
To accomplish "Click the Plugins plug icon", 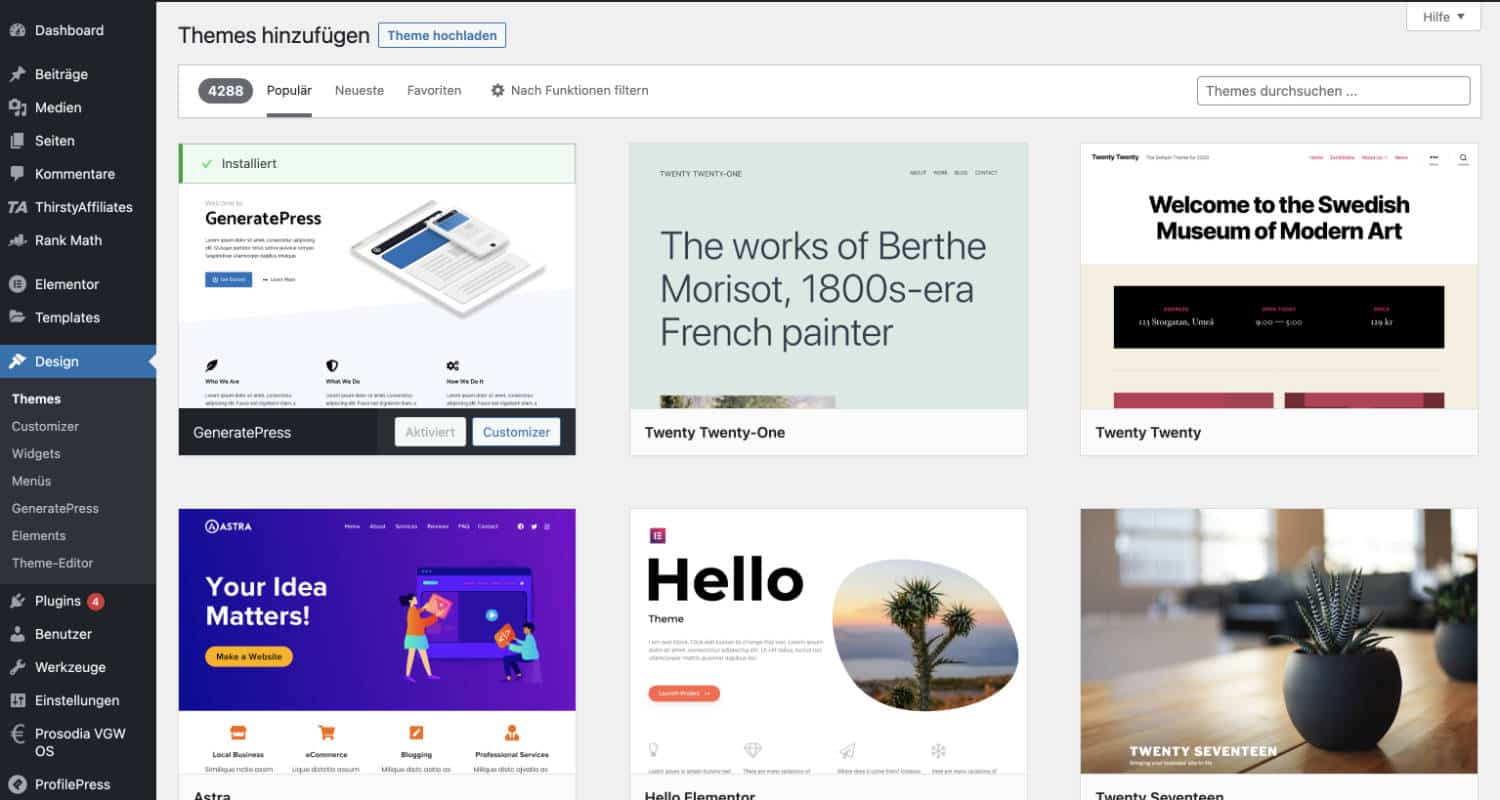I will click(17, 601).
